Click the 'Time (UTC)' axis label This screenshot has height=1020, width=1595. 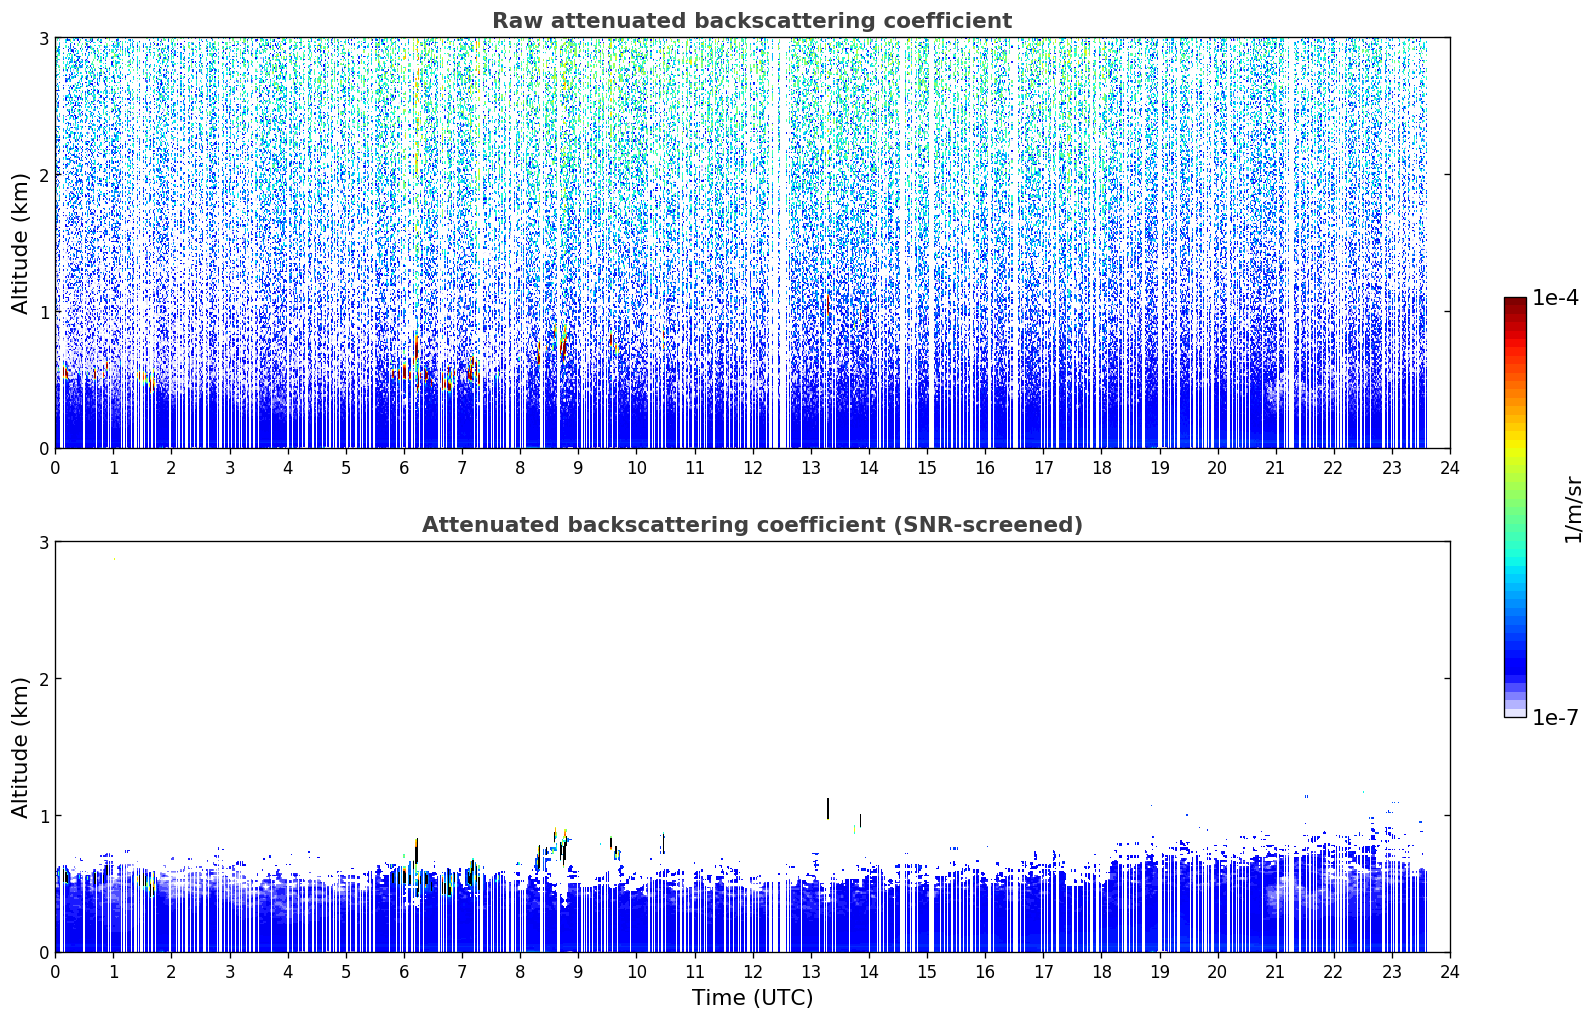[x=752, y=998]
